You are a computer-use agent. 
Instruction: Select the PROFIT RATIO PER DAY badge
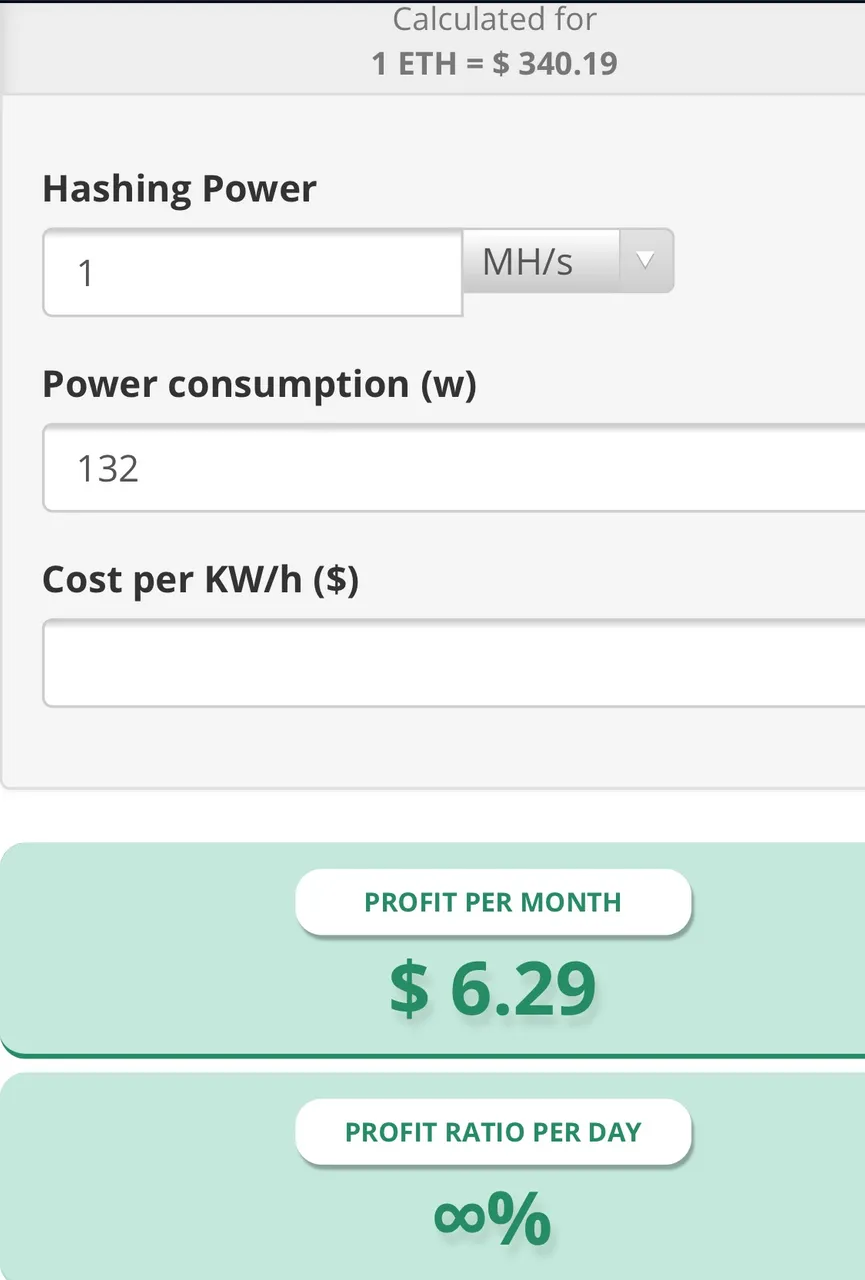(x=493, y=1132)
